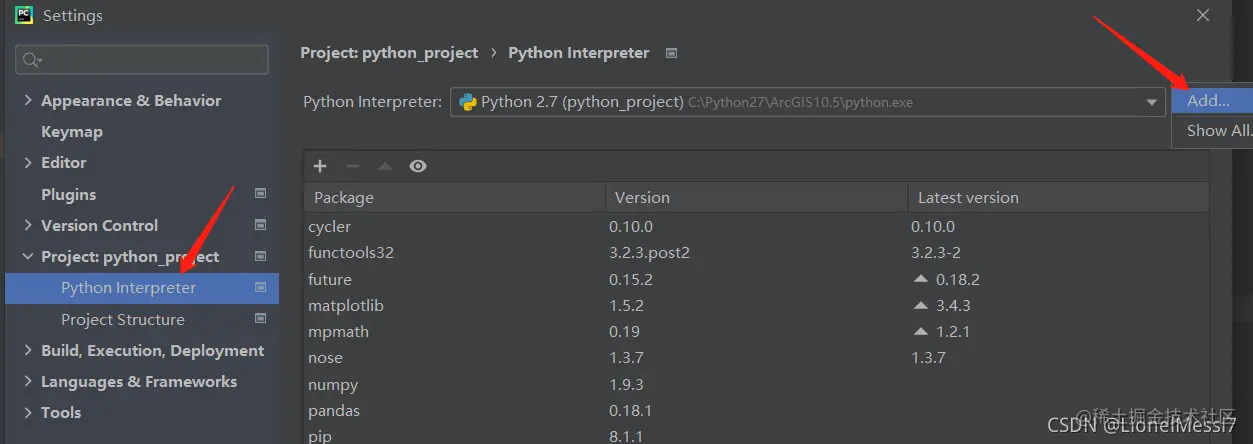Expand the Build, Execution, Deployment section
Image resolution: width=1253 pixels, height=444 pixels.
coord(28,350)
